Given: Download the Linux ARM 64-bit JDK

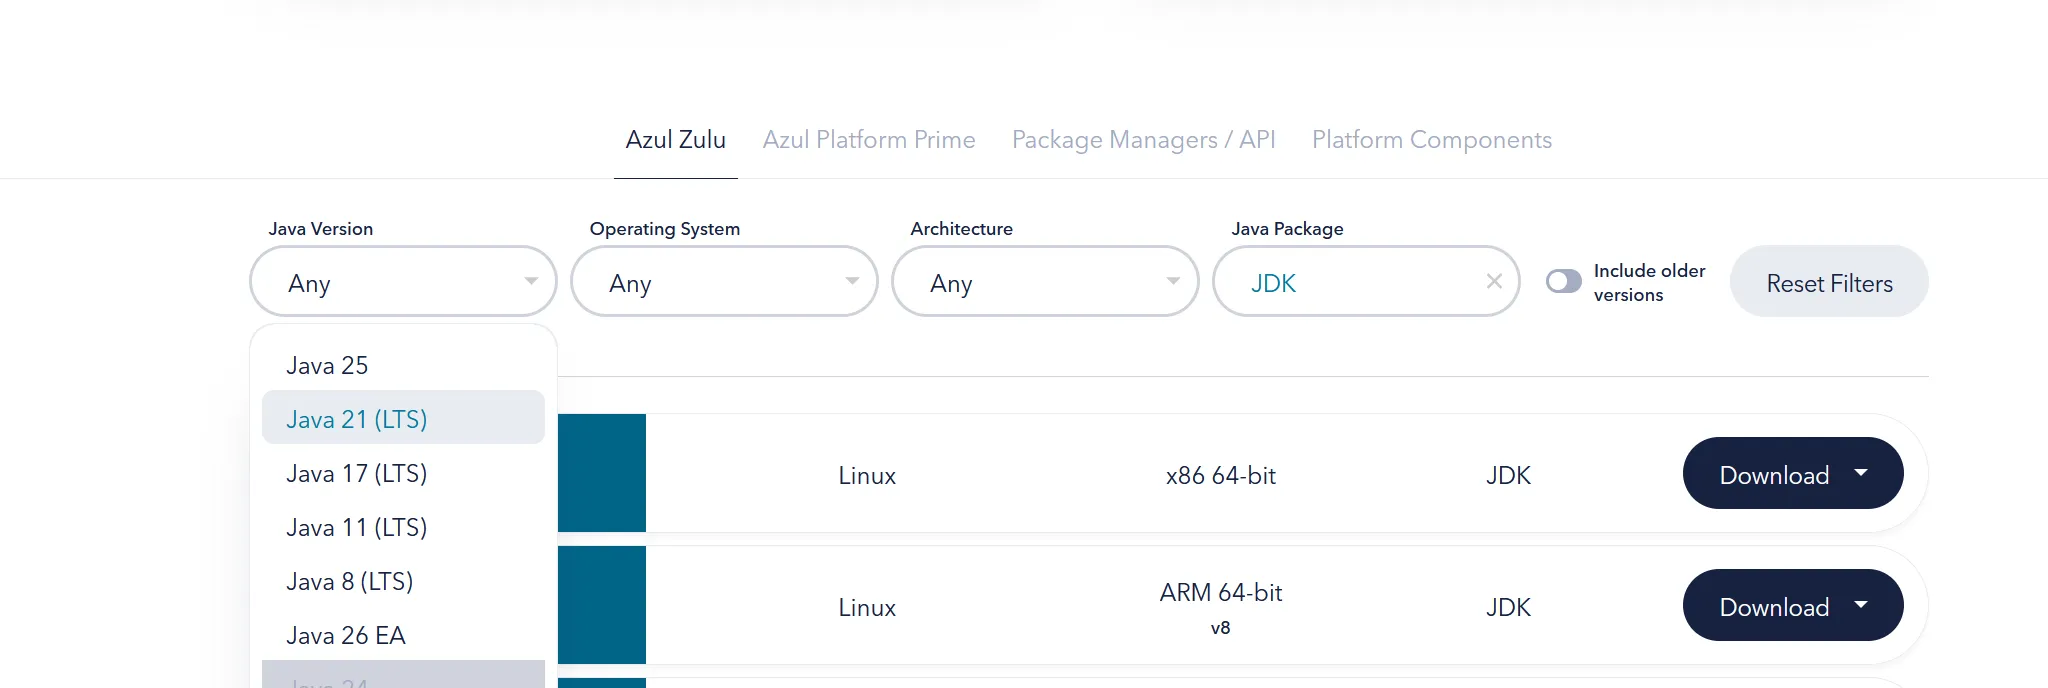Looking at the screenshot, I should pos(1773,606).
